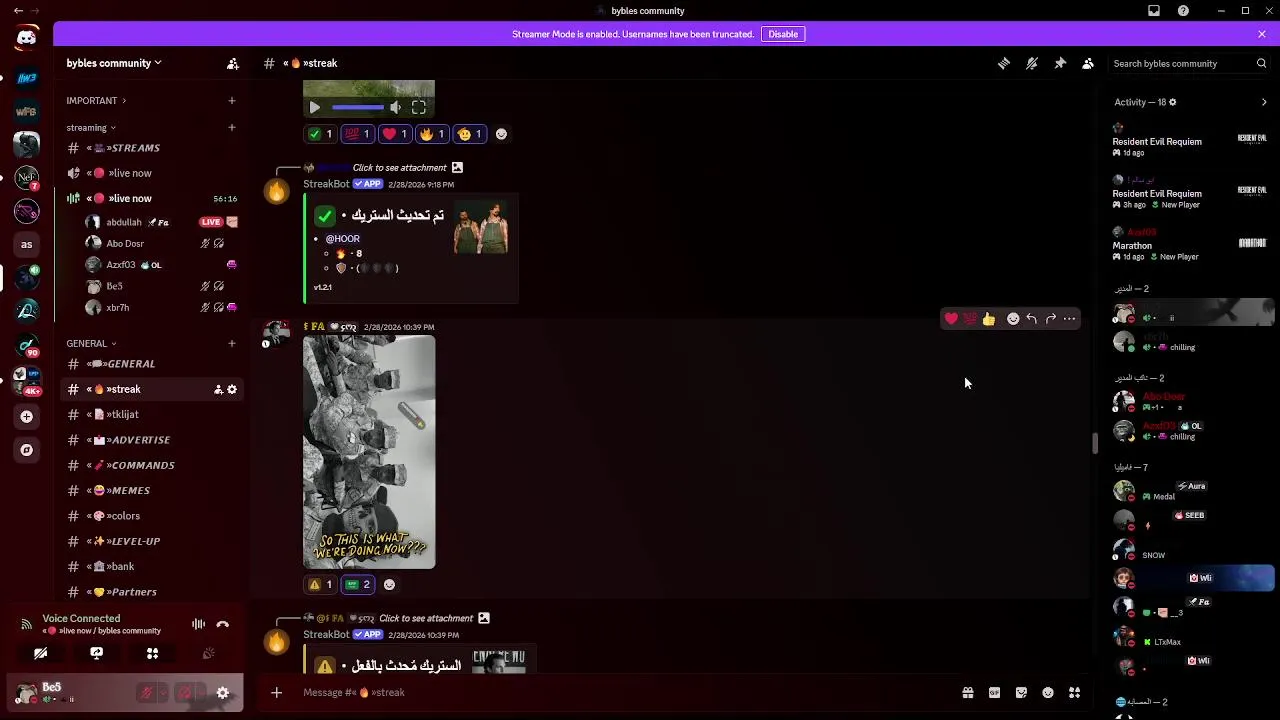Viewport: 1280px width, 720px height.
Task: Start an activity icon in voice panel
Action: (152, 653)
